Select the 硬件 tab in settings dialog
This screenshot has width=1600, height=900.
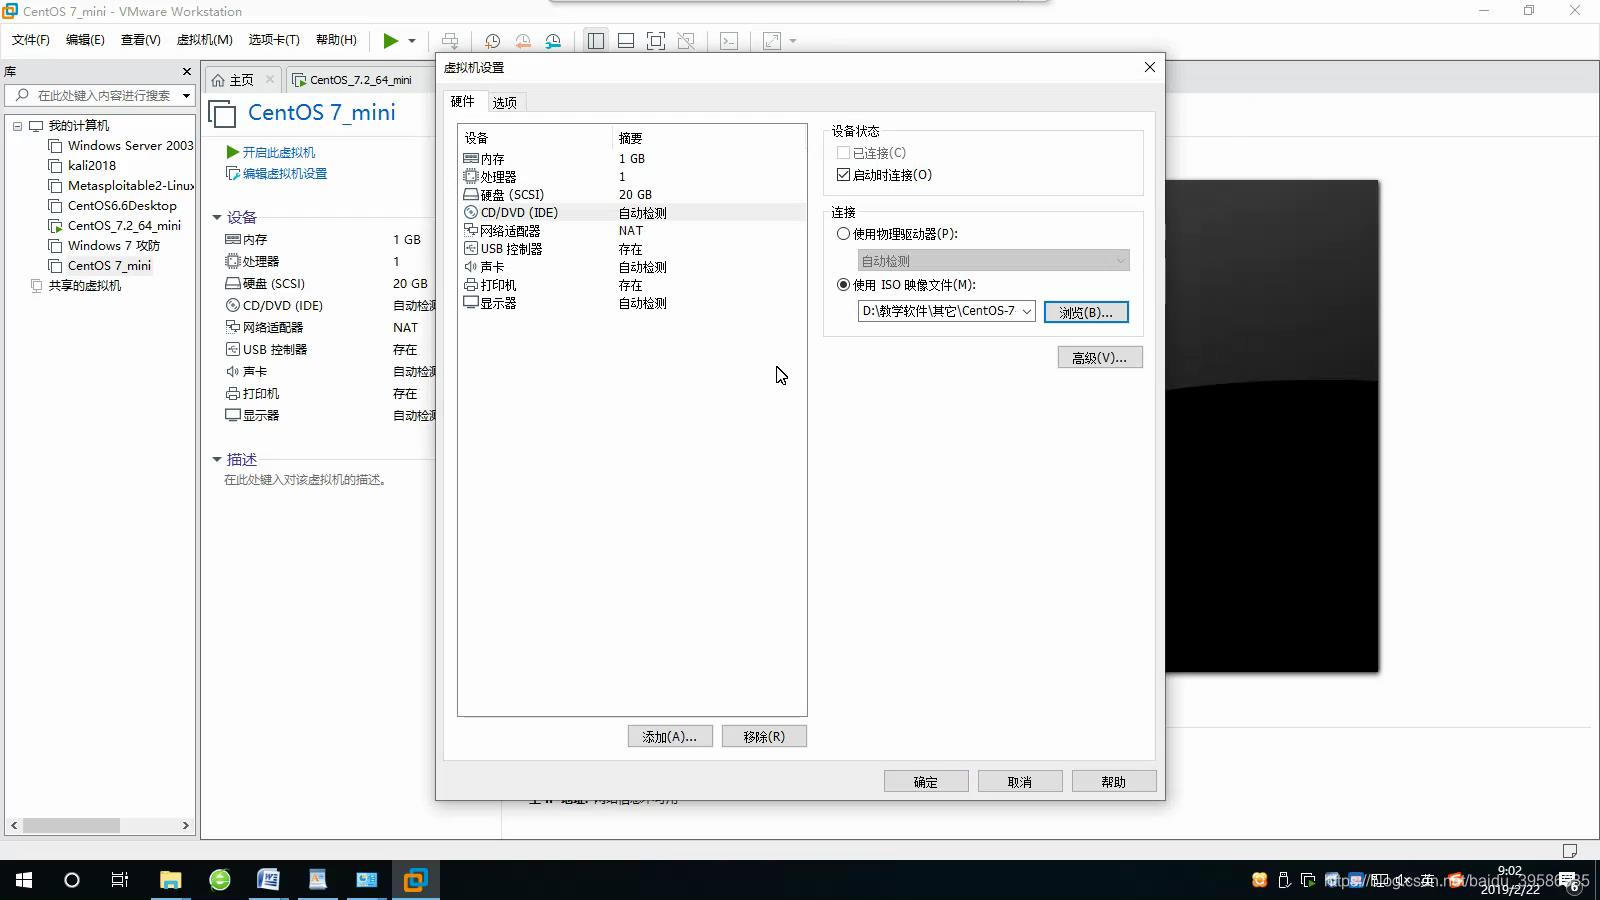pos(463,101)
